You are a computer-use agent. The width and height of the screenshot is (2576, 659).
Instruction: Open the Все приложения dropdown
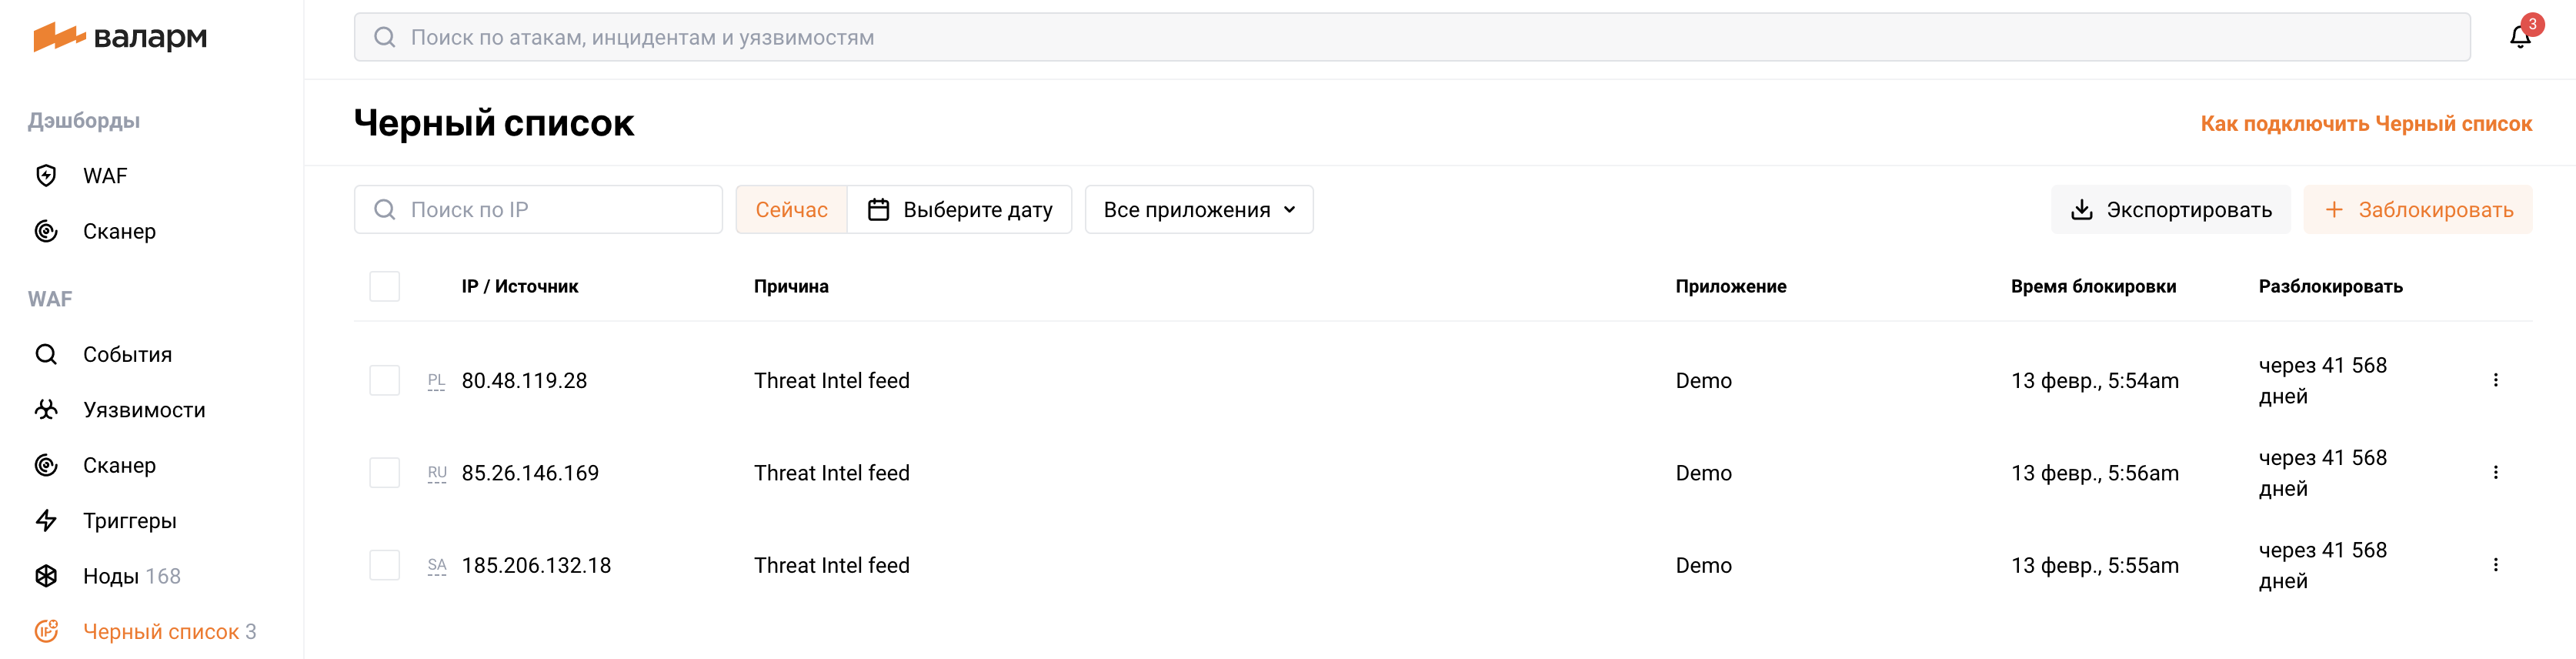coord(1198,209)
